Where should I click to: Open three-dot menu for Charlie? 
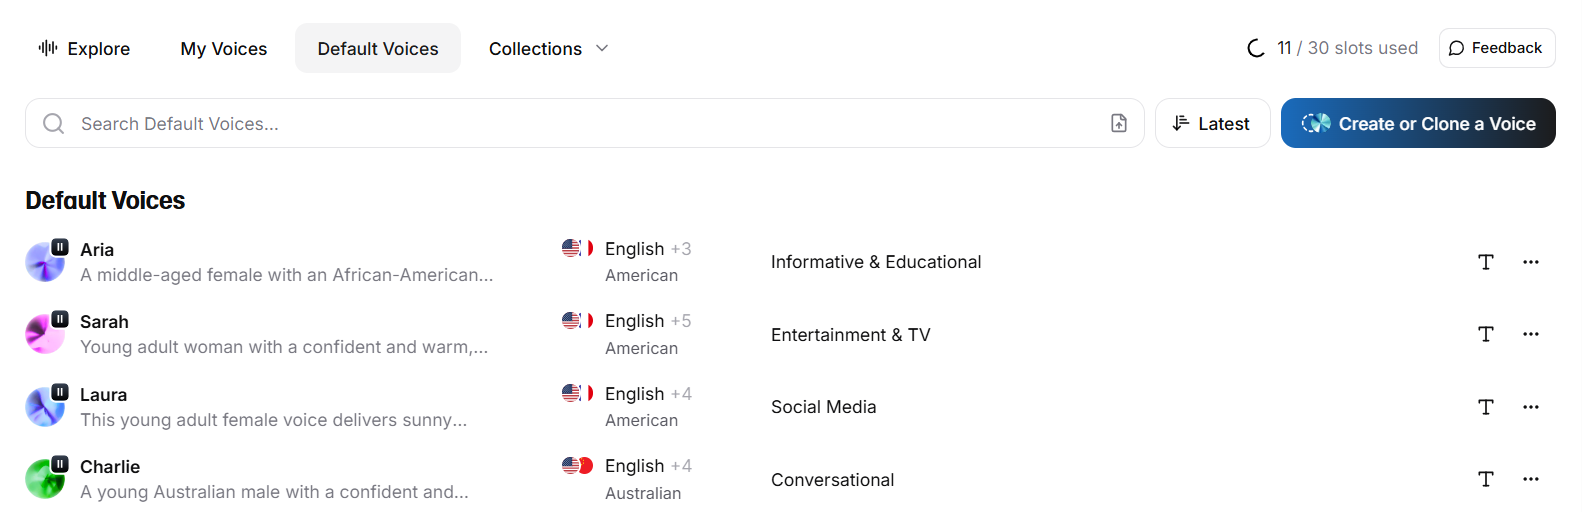click(1530, 479)
